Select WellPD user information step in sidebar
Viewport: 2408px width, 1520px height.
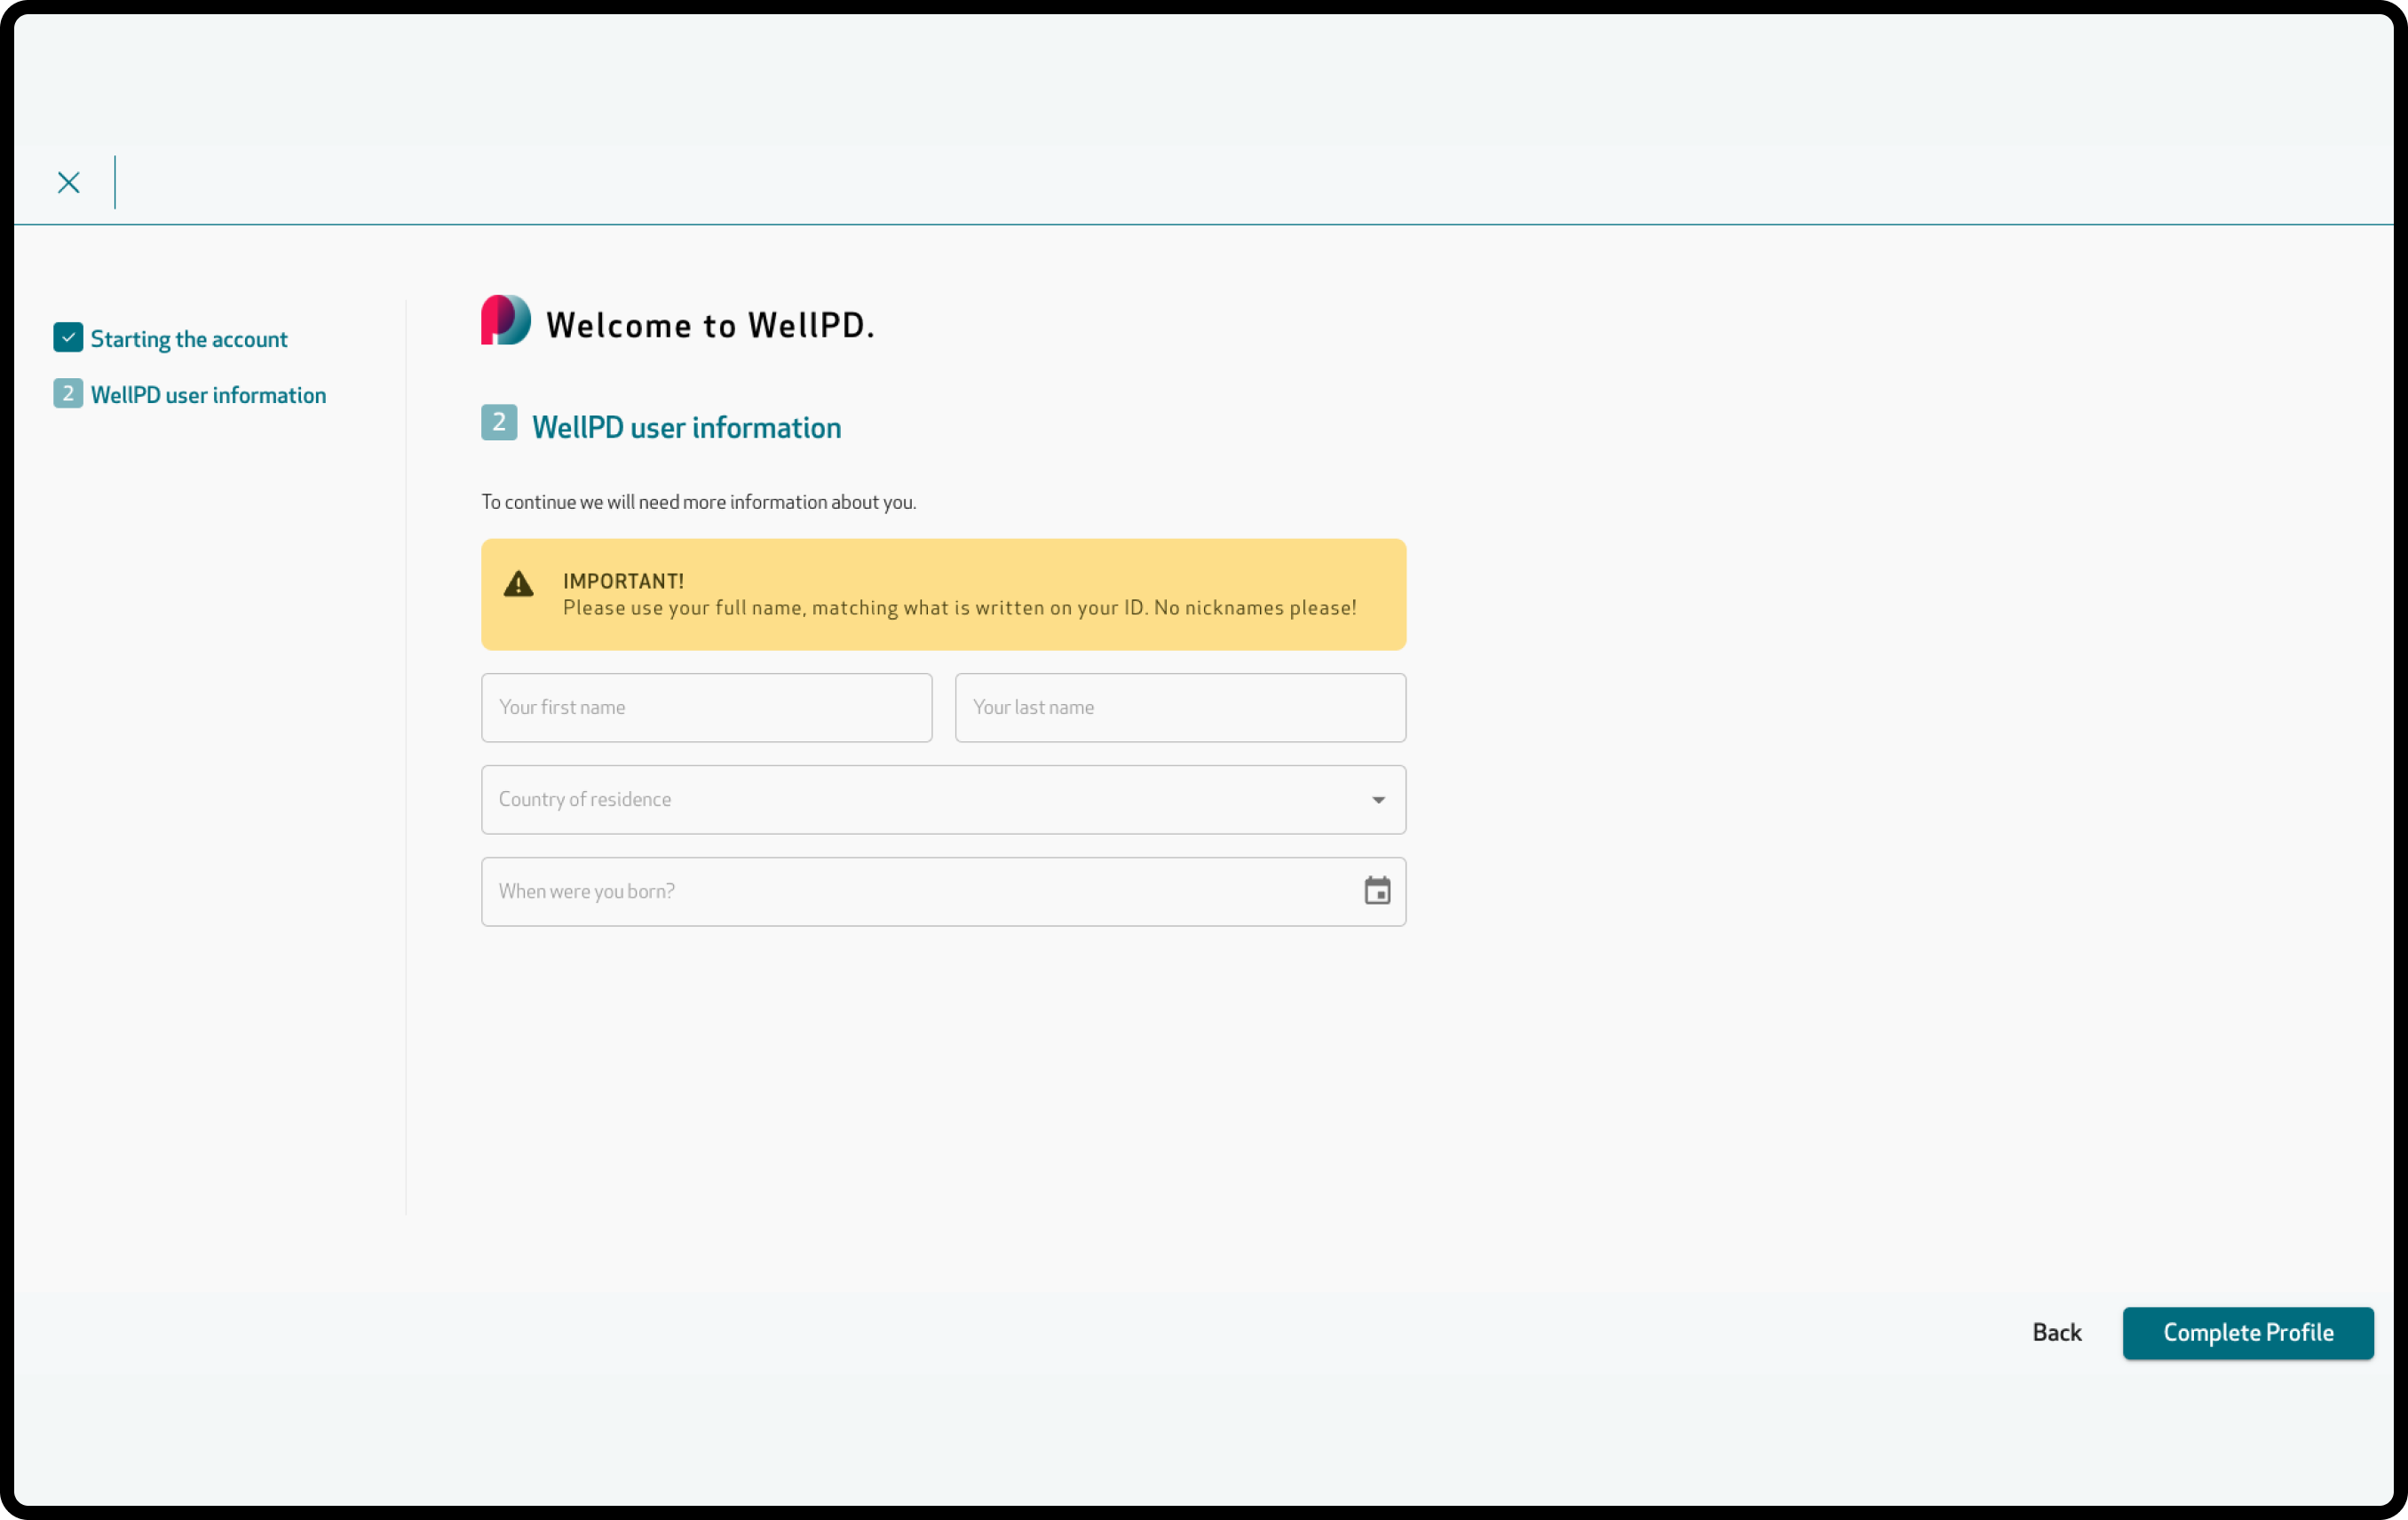click(208, 395)
